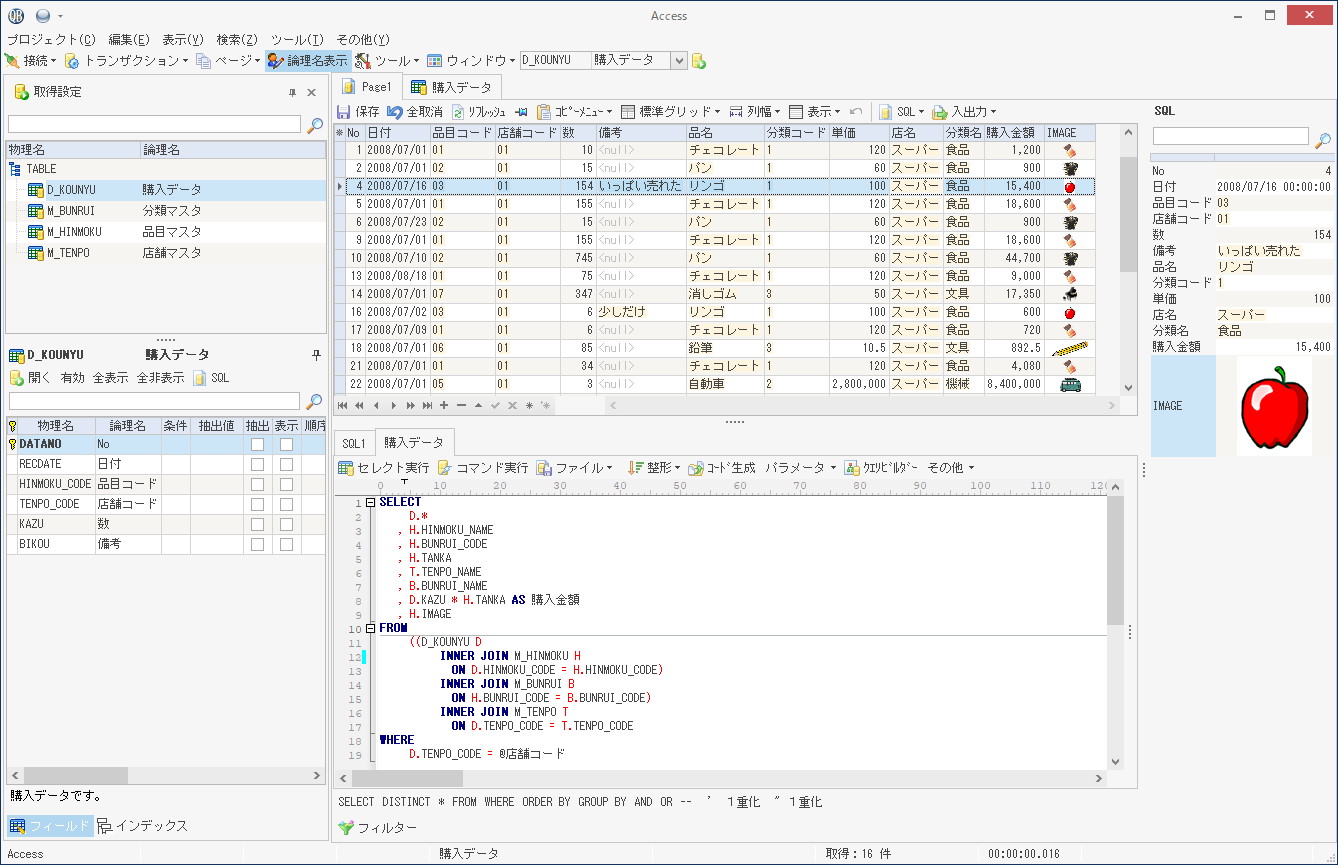Click the リフレッシュ (refresh) icon

pyautogui.click(x=465, y=111)
